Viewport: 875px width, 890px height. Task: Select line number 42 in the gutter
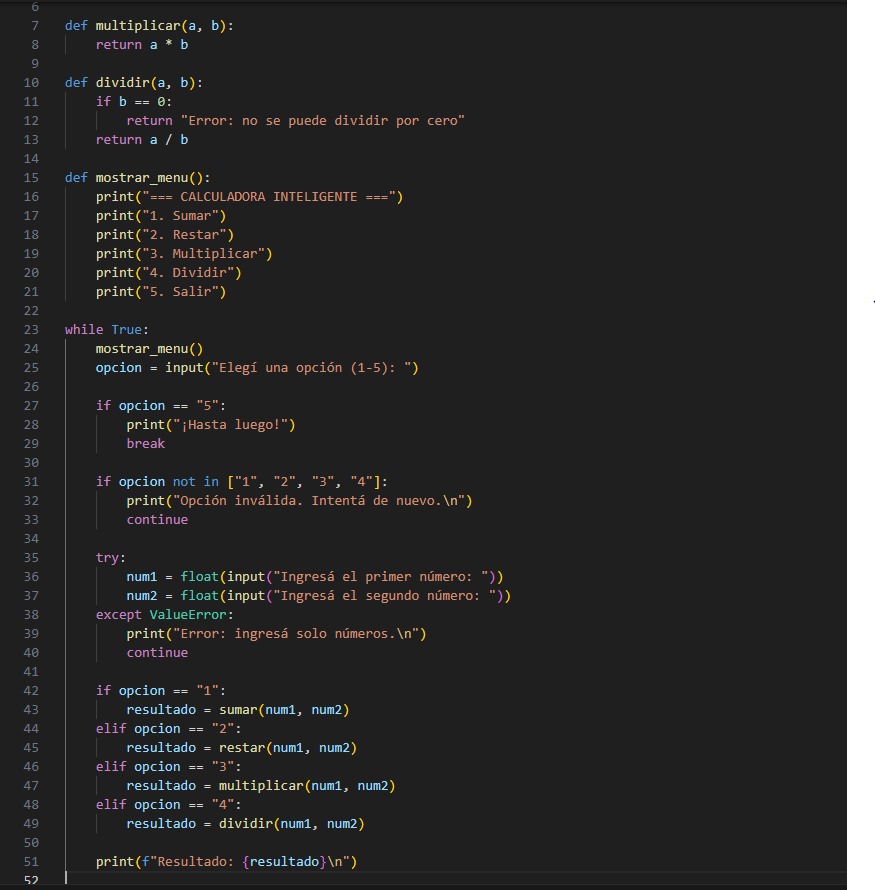tap(31, 690)
